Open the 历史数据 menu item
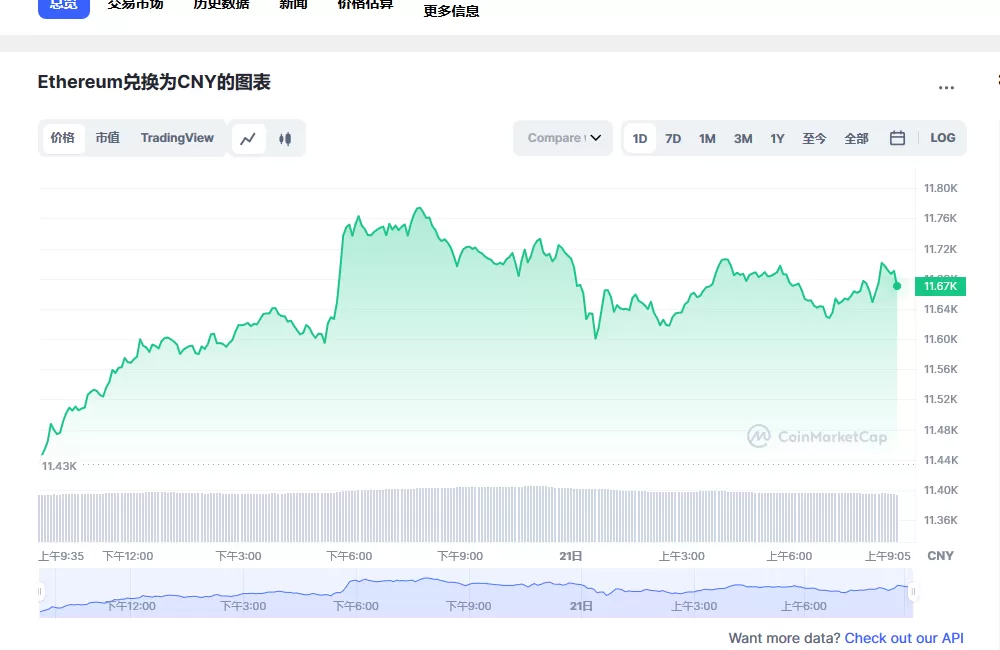 (x=220, y=5)
